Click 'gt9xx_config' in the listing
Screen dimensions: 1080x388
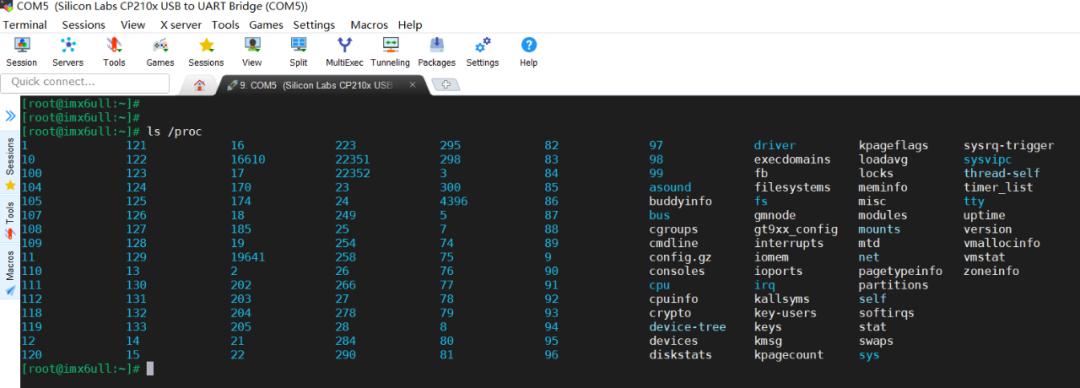796,229
